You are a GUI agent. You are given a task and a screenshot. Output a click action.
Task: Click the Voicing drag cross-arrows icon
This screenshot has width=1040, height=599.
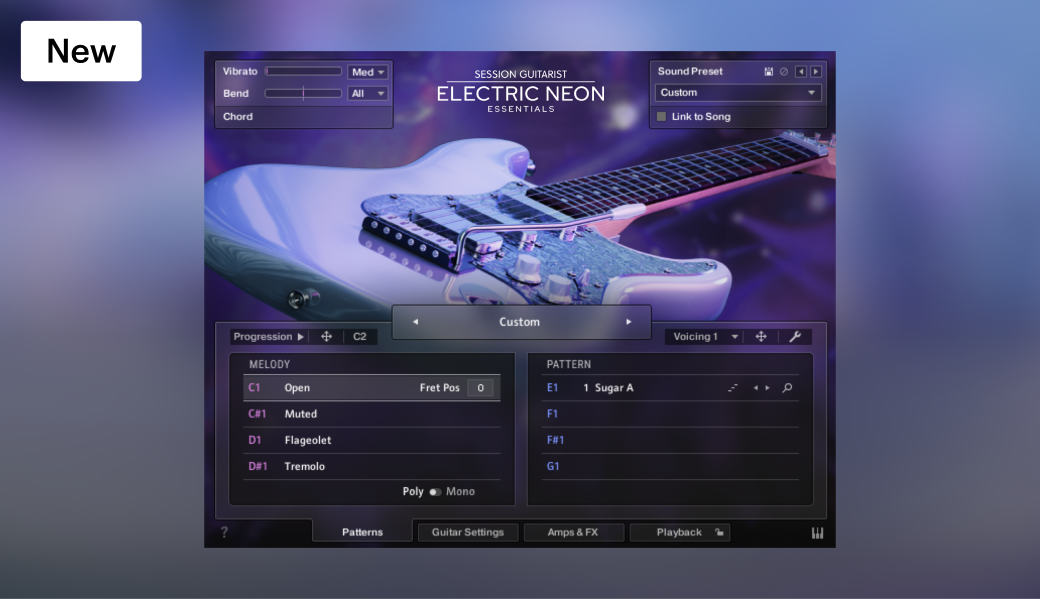761,337
